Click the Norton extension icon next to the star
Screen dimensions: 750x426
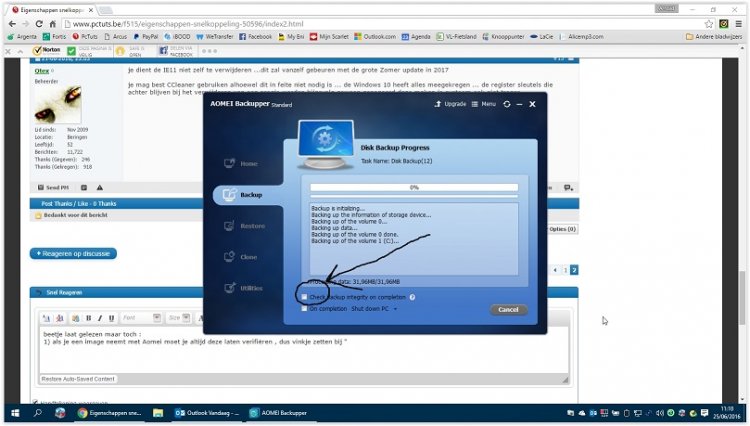pyautogui.click(x=724, y=24)
